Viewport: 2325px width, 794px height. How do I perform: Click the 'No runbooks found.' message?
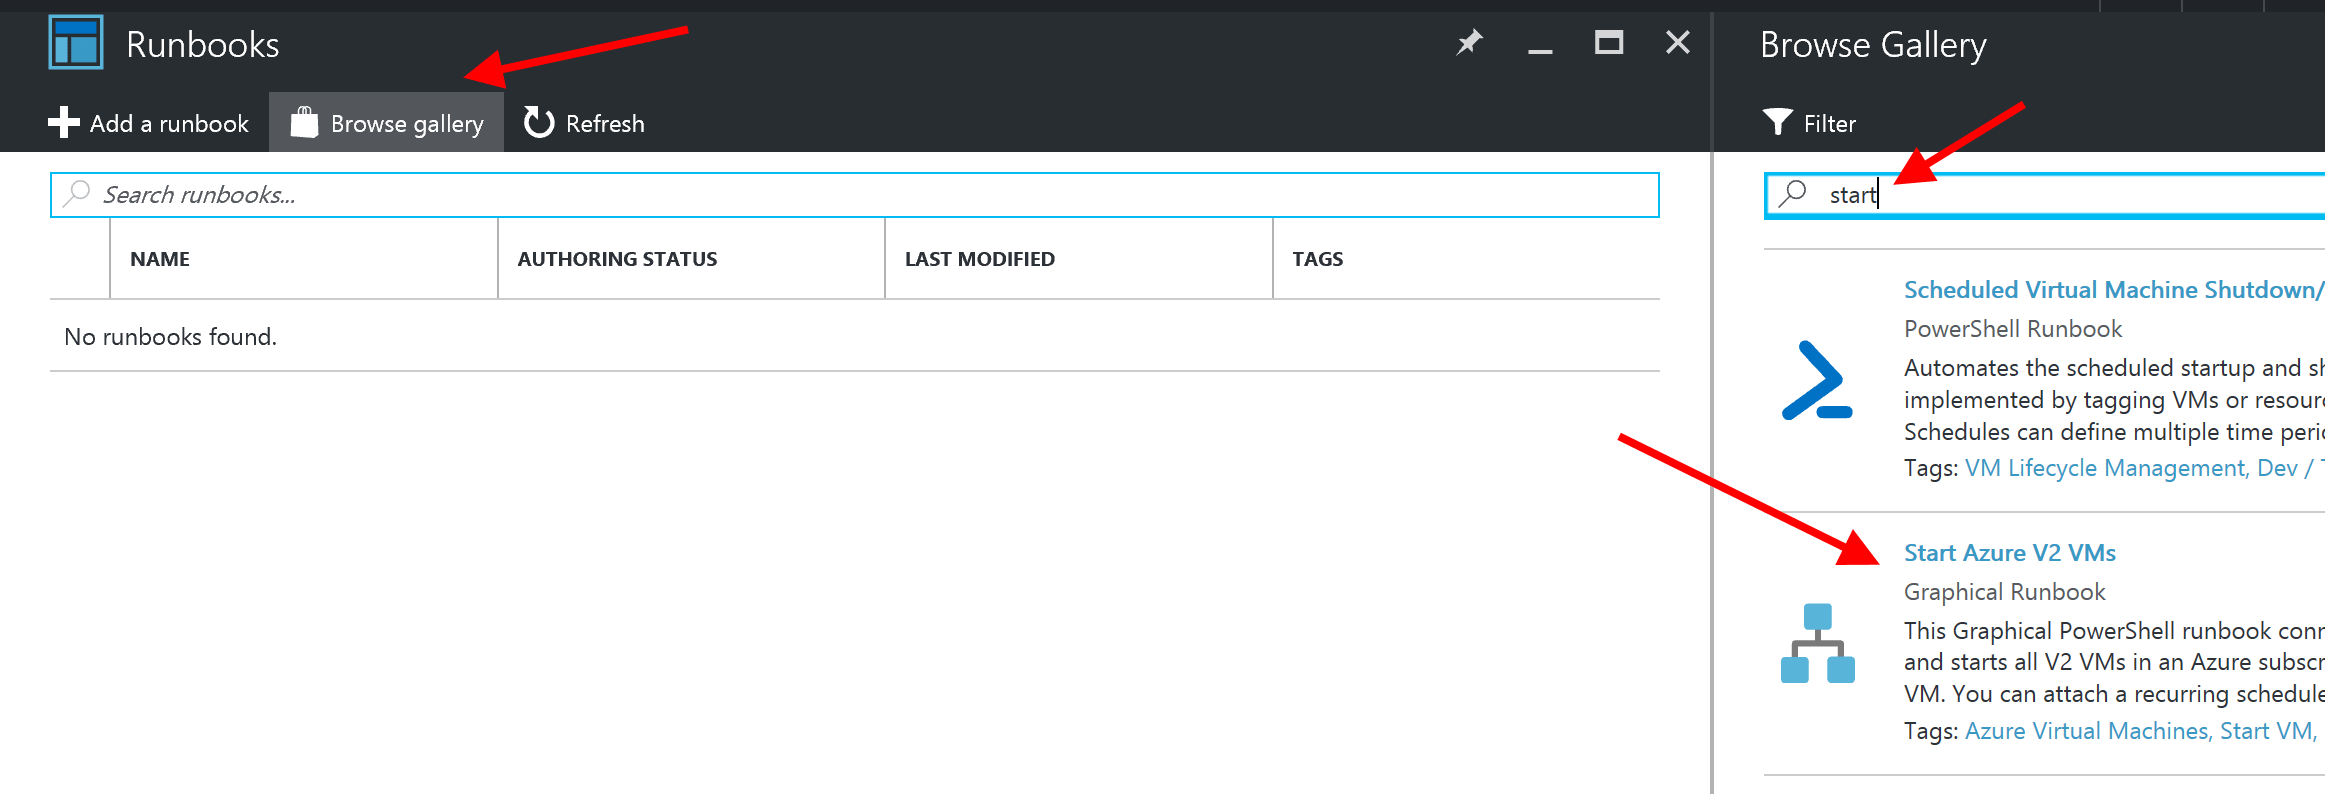pyautogui.click(x=170, y=337)
